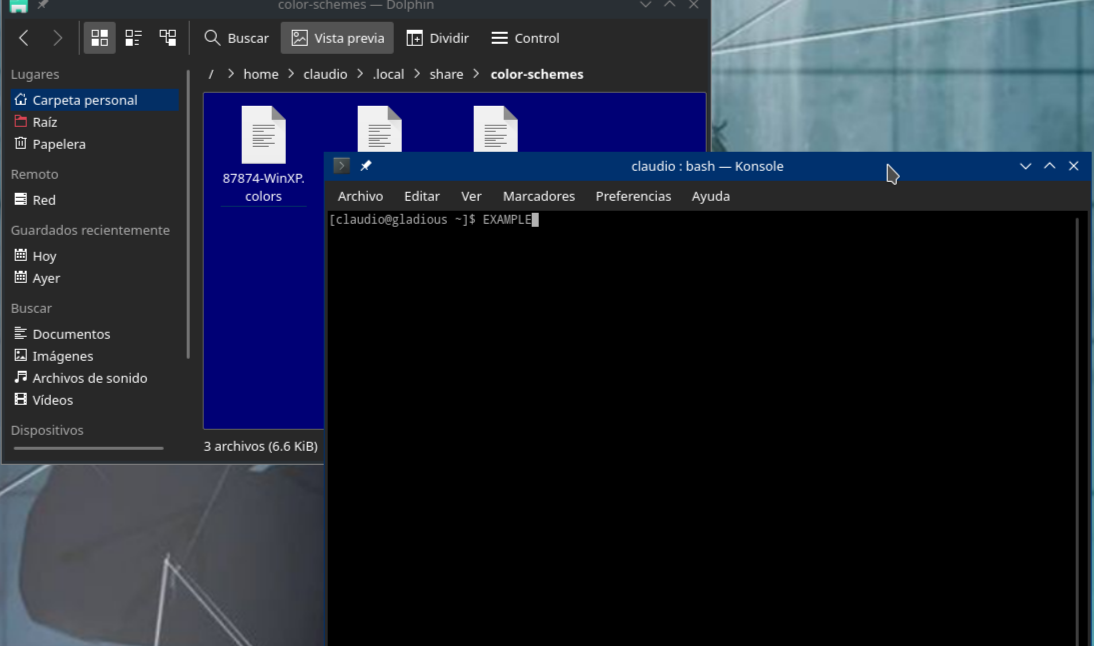Switch Dolphin to compact view mode

(x=133, y=38)
